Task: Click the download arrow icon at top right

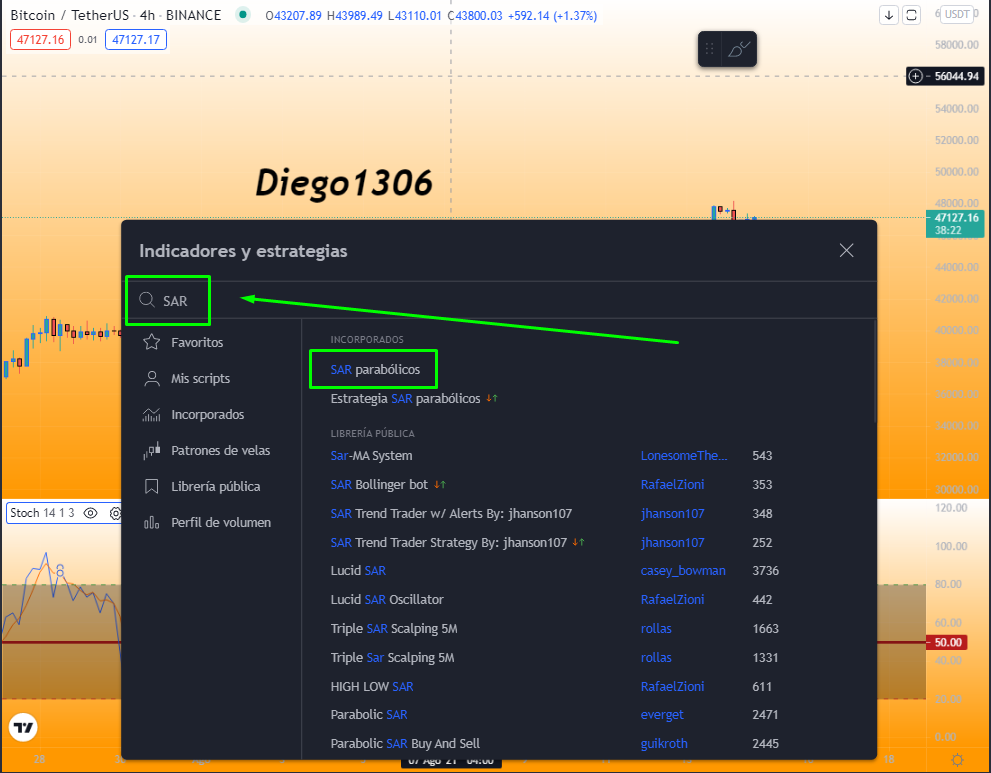Action: pyautogui.click(x=889, y=15)
